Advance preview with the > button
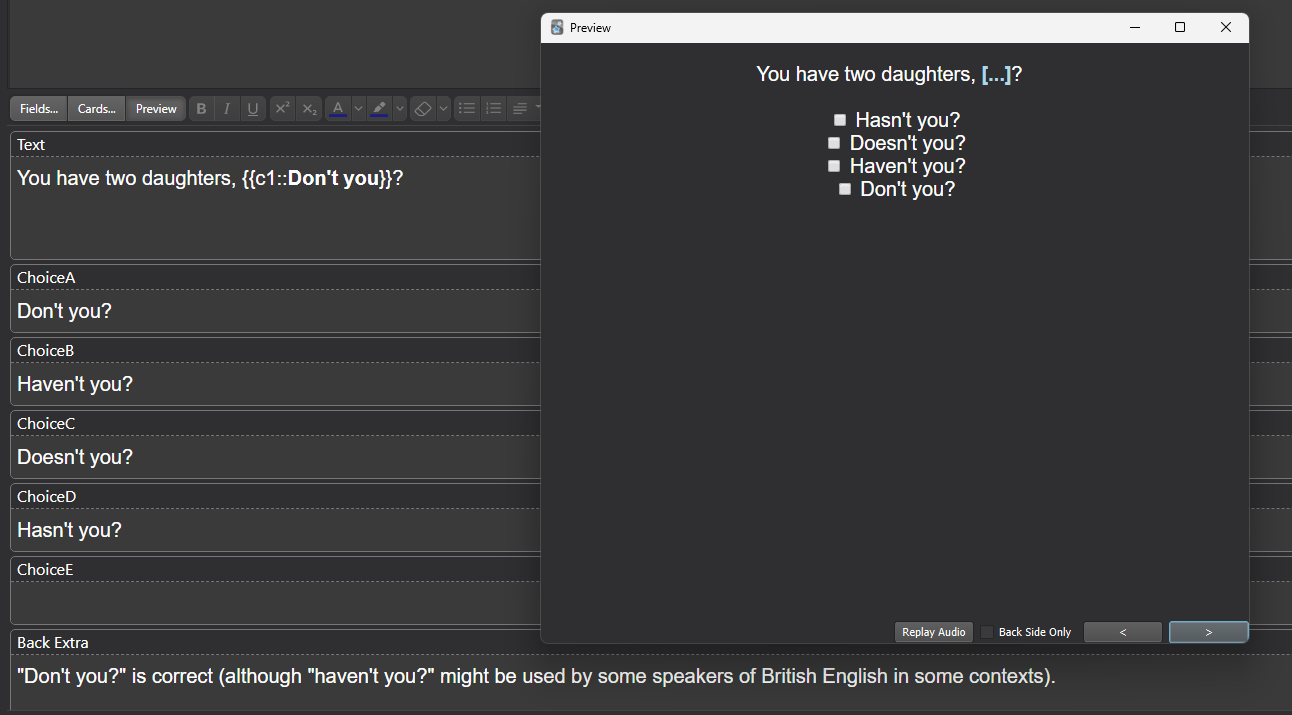This screenshot has width=1292, height=715. tap(1208, 632)
